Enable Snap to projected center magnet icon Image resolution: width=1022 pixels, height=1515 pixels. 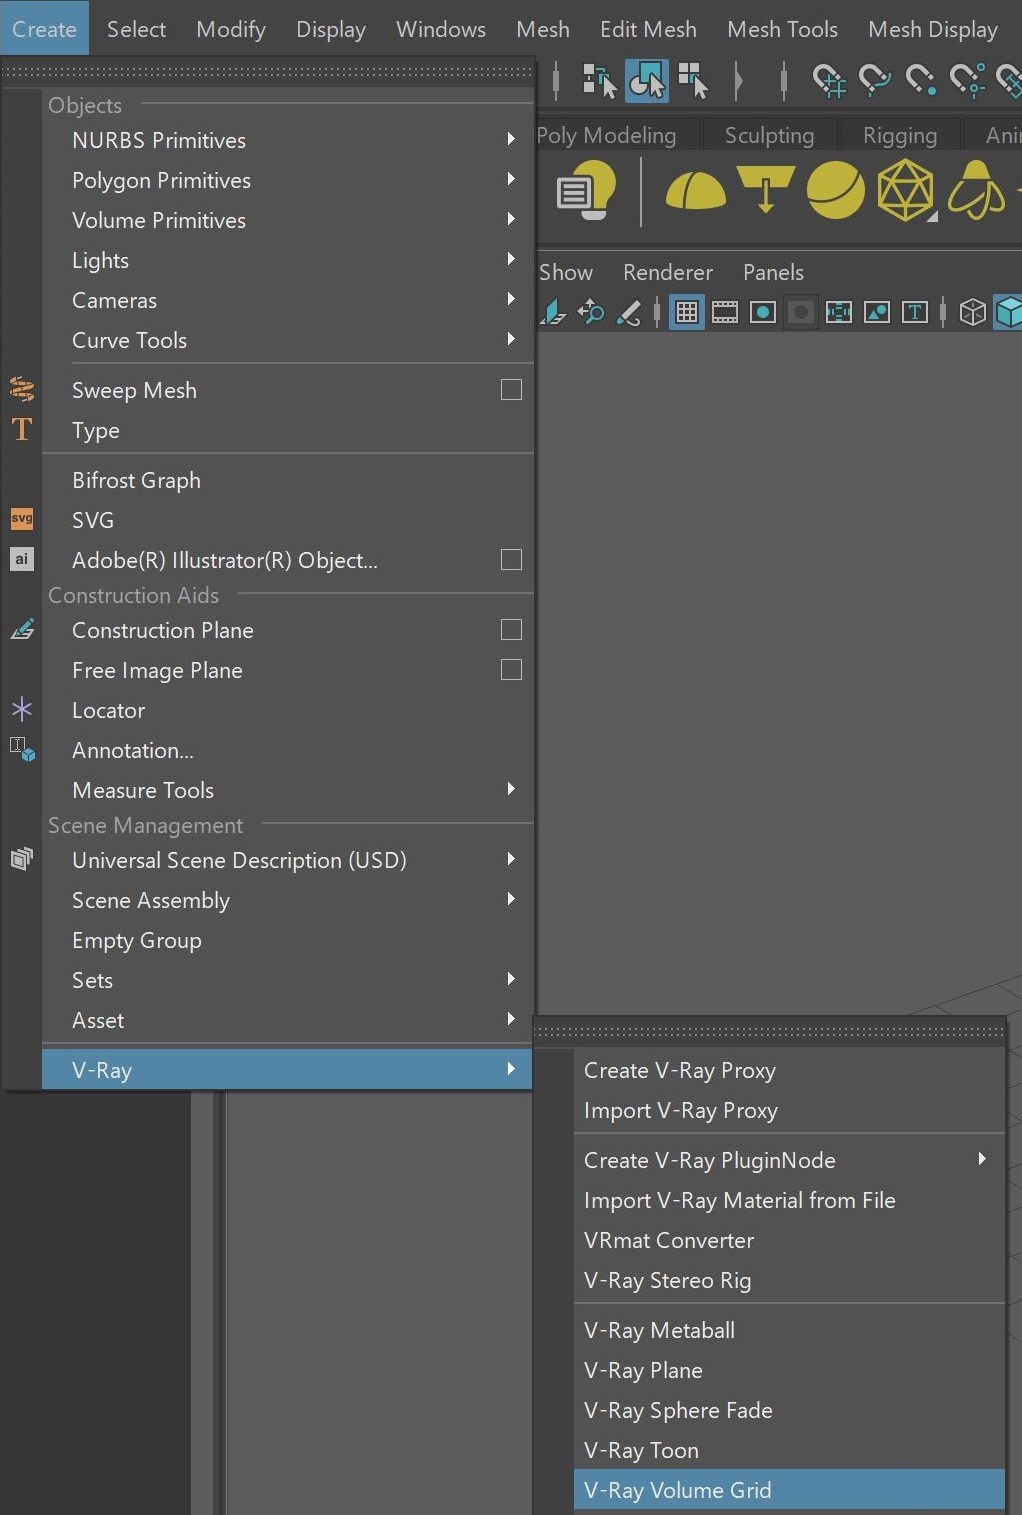pos(967,80)
